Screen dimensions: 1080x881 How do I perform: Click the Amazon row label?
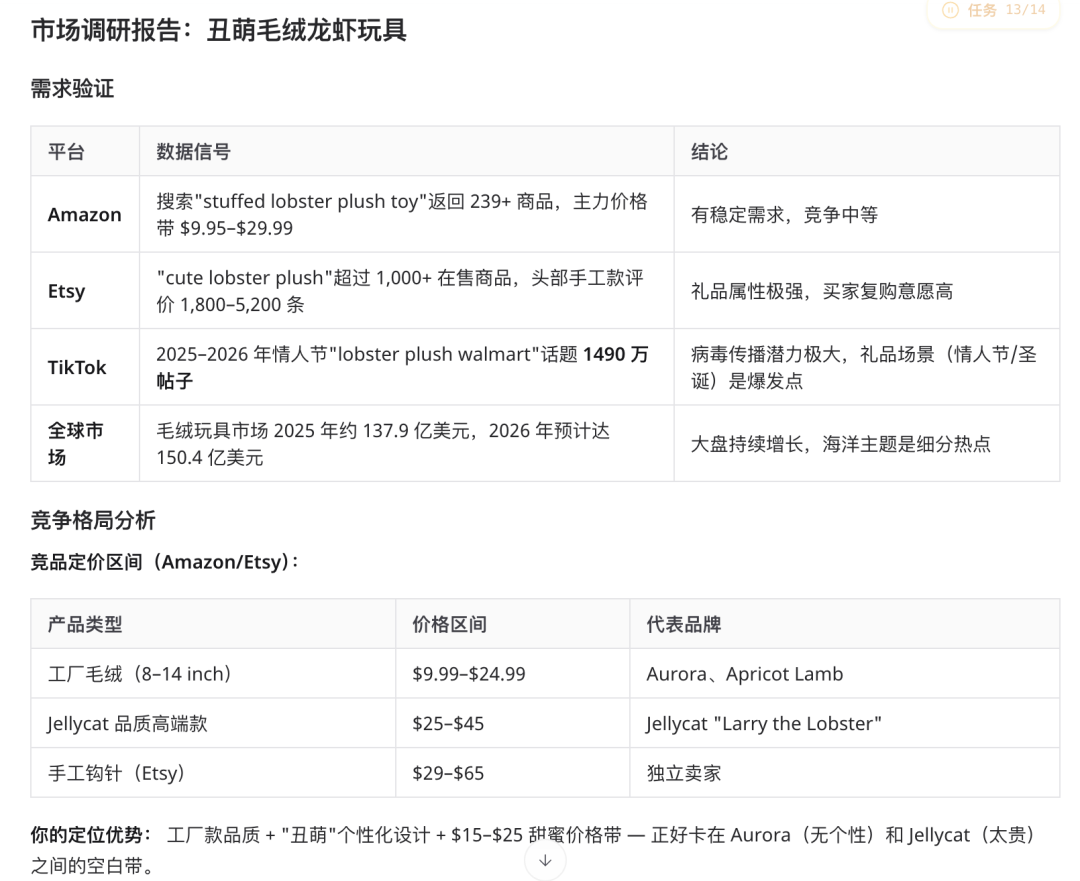pyautogui.click(x=84, y=213)
